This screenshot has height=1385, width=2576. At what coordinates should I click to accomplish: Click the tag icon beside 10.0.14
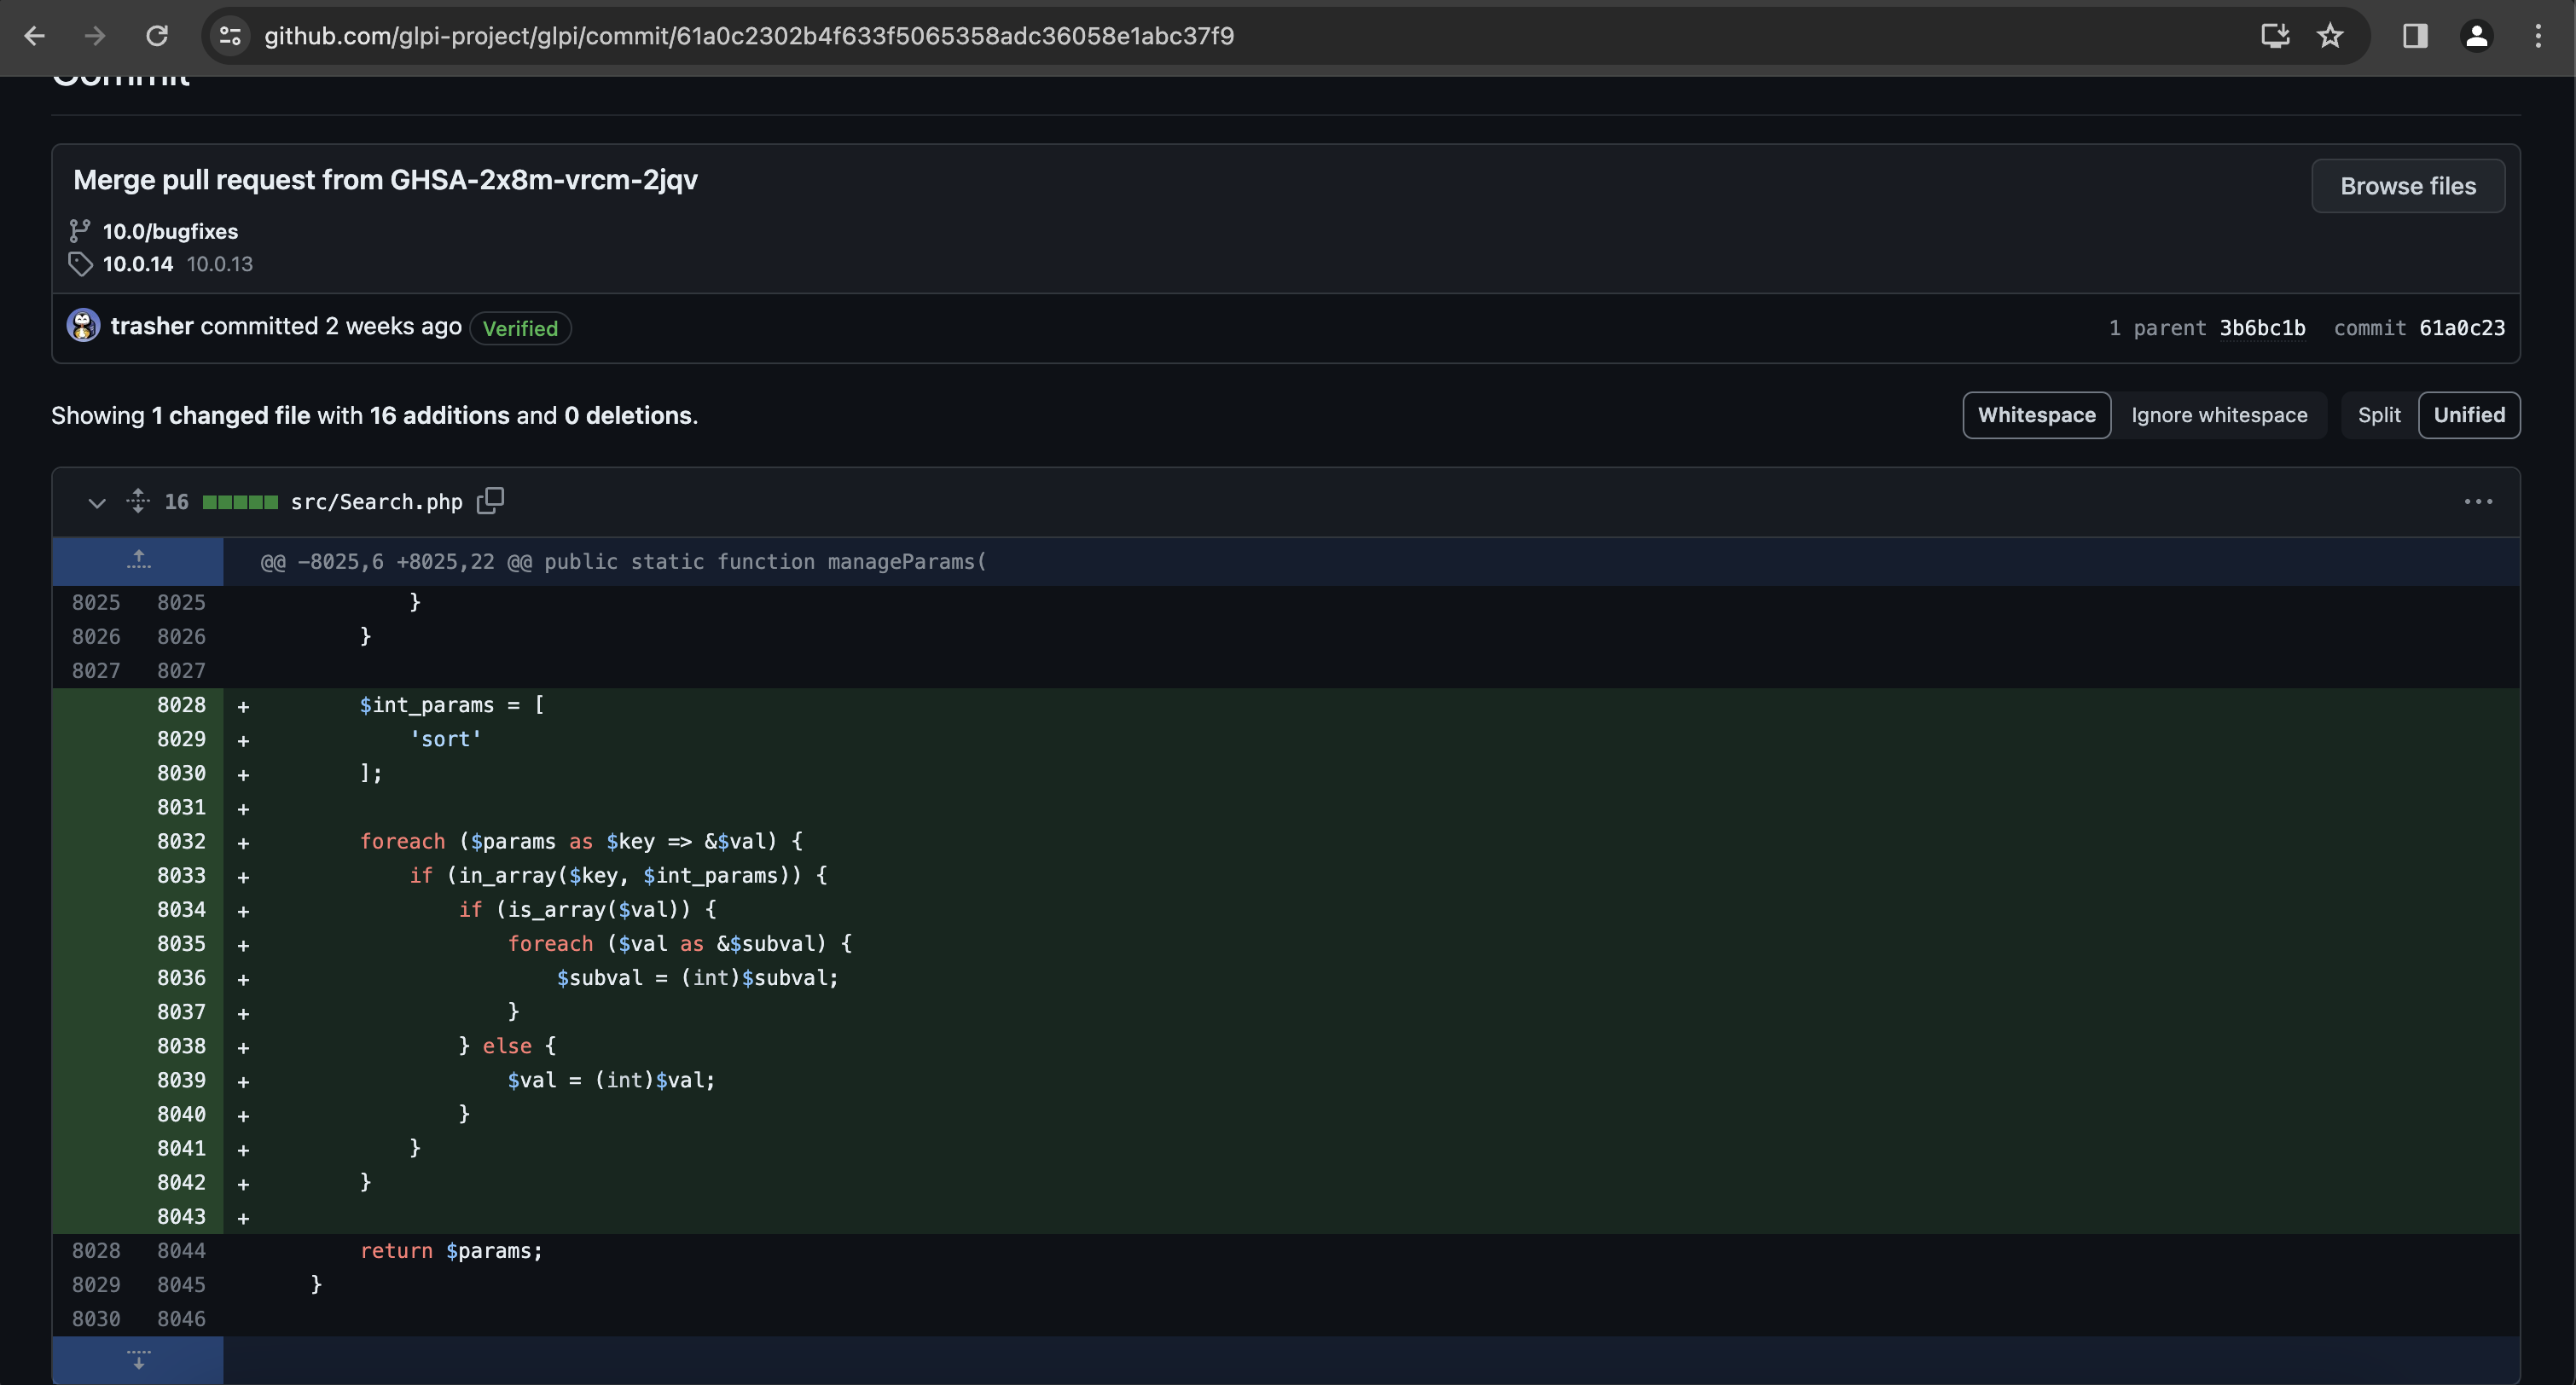click(80, 264)
